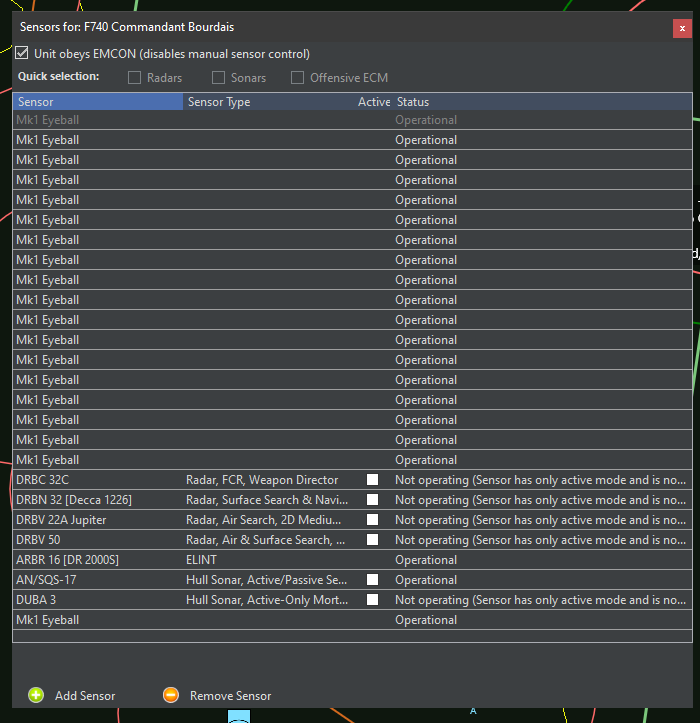The height and width of the screenshot is (723, 700).
Task: Click DUBA 3 Not operating status cell
Action: tap(540, 599)
